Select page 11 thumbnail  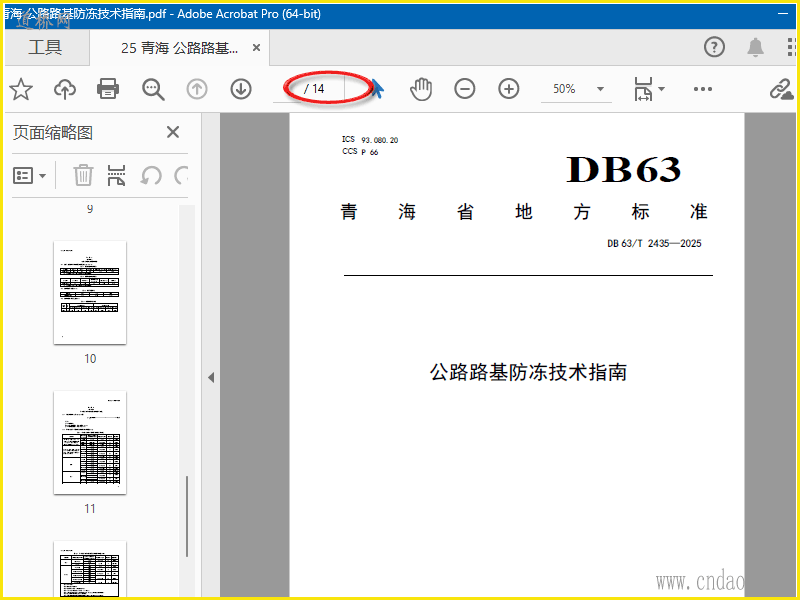coord(90,442)
